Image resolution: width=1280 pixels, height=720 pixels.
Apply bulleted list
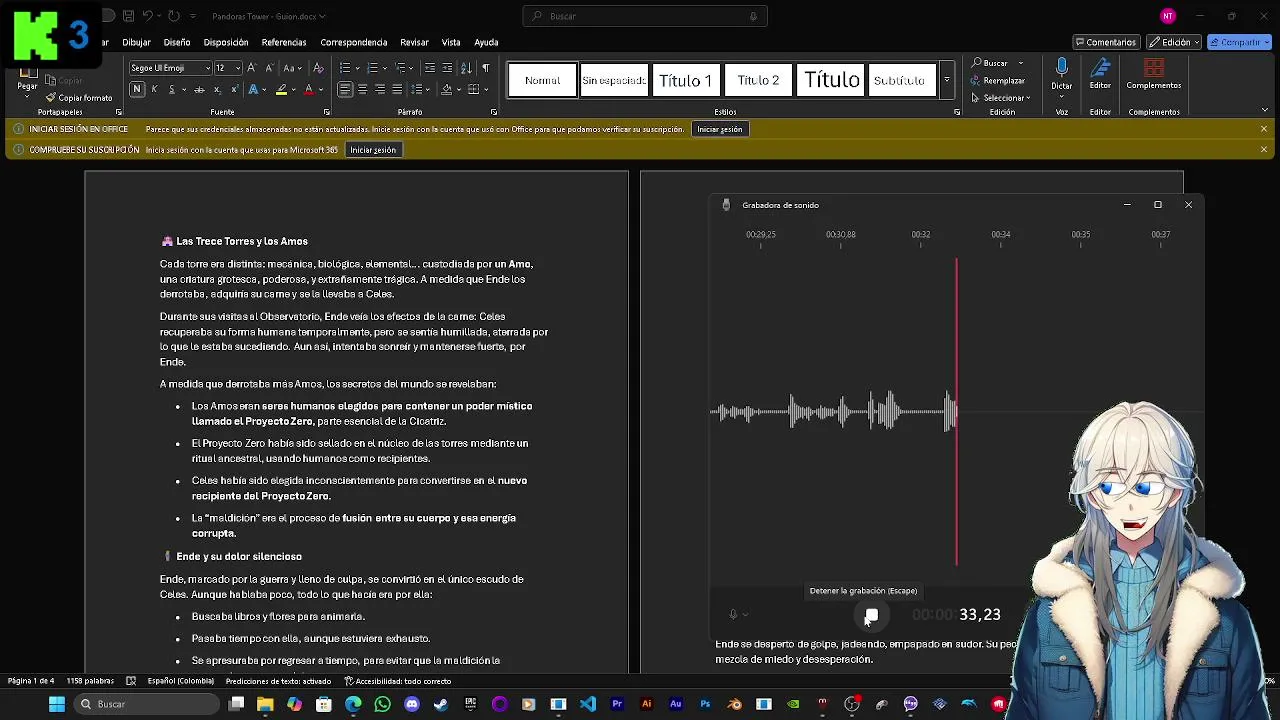click(x=345, y=68)
